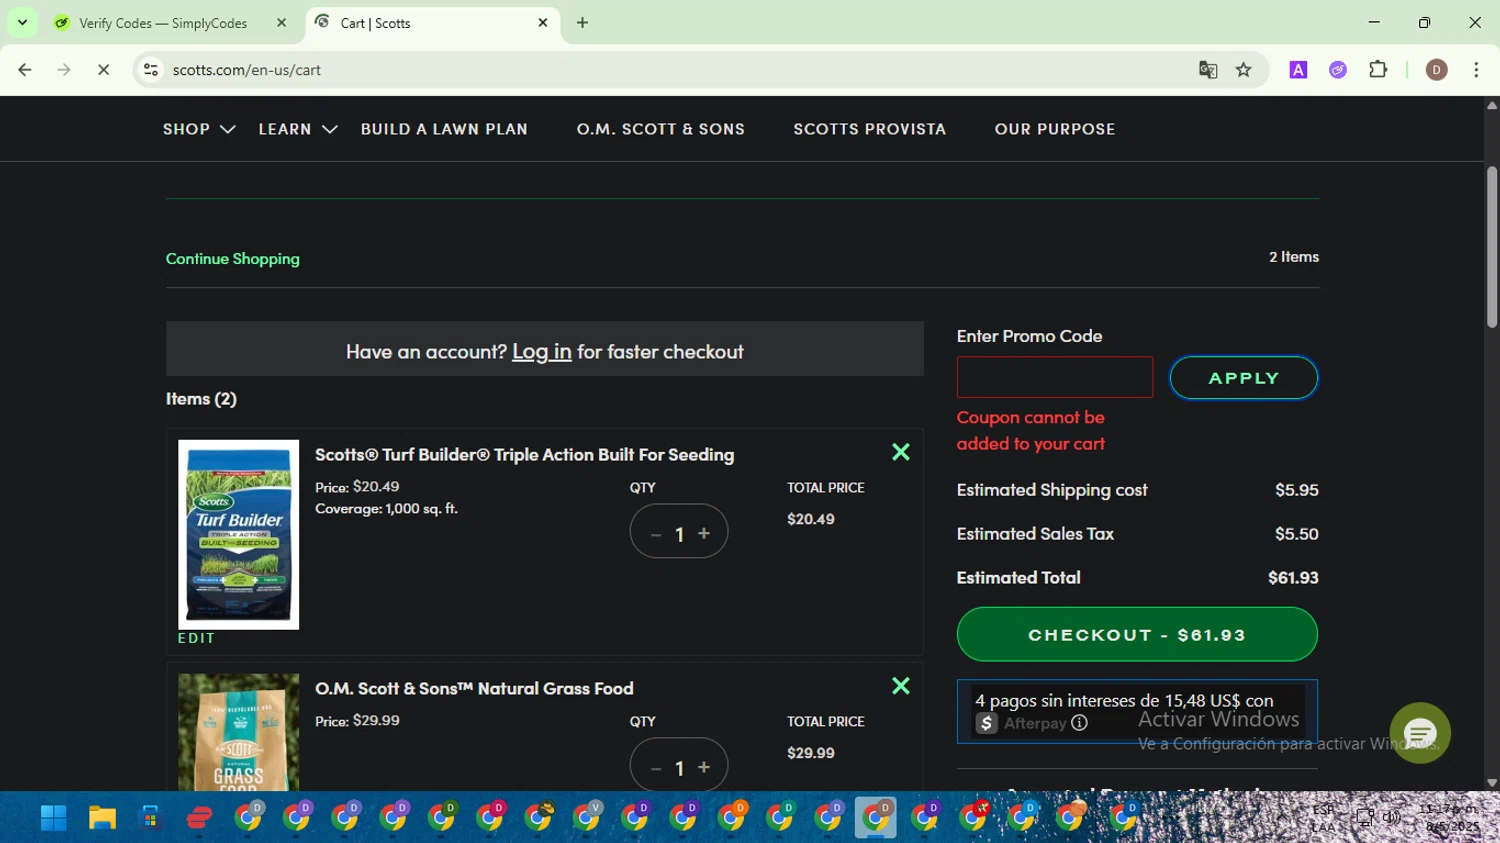The height and width of the screenshot is (843, 1500).
Task: Open the purple A browser extension
Action: coord(1298,70)
